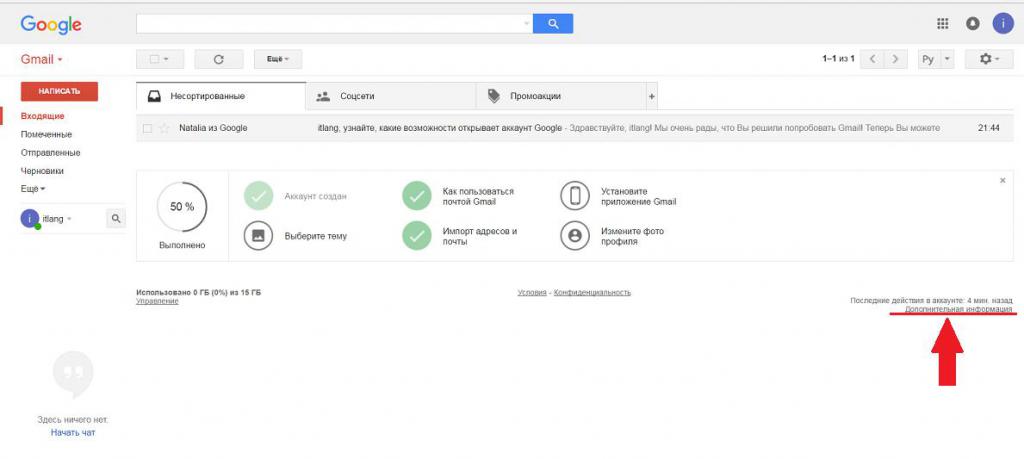Image resolution: width=1024 pixels, height=459 pixels.
Task: Expand the input language dropdown arrow
Action: click(948, 59)
